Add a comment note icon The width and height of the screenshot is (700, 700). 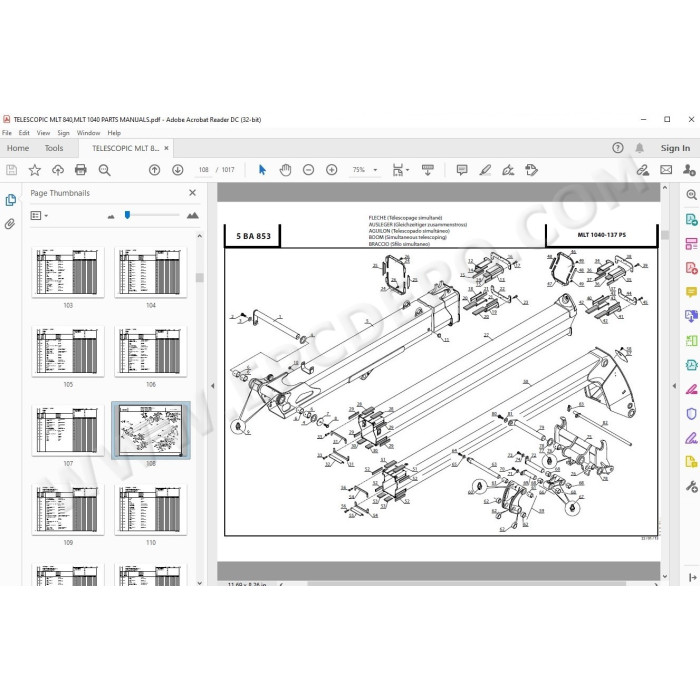(462, 170)
